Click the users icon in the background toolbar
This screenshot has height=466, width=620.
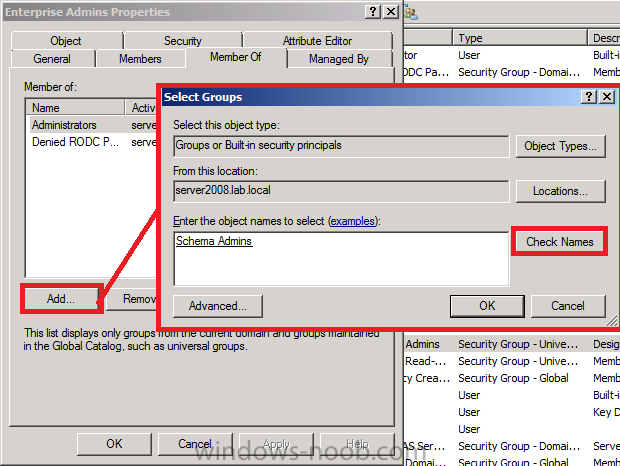point(412,13)
